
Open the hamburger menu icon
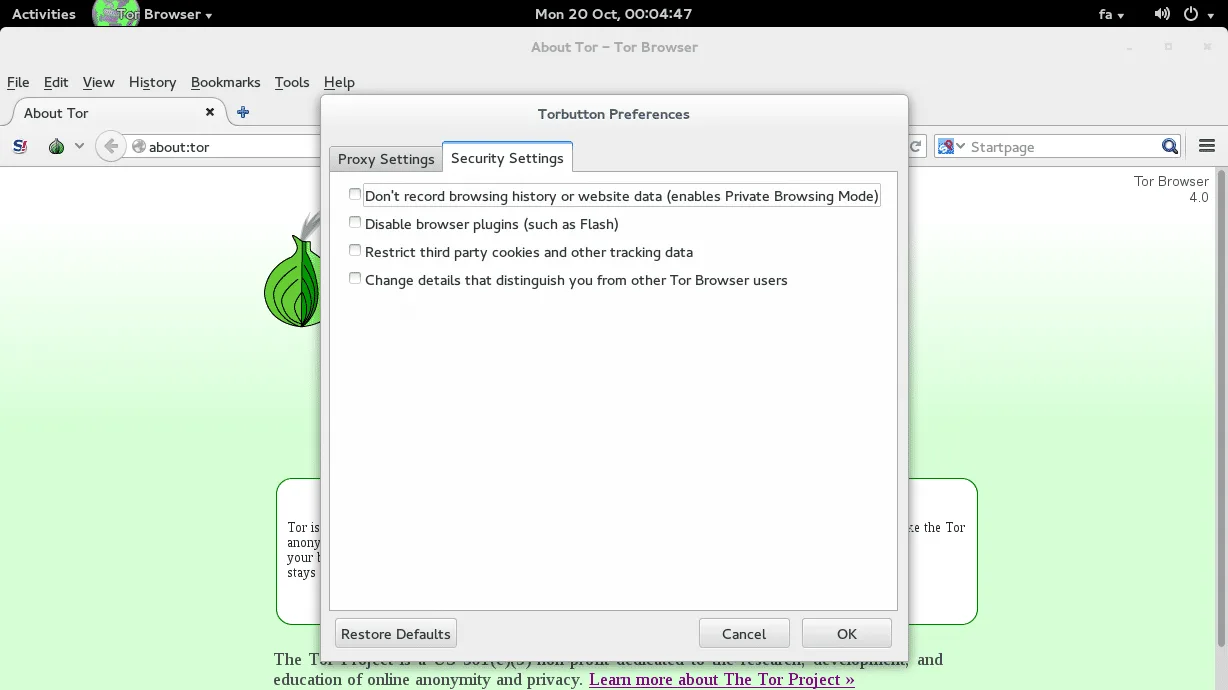tap(1207, 147)
